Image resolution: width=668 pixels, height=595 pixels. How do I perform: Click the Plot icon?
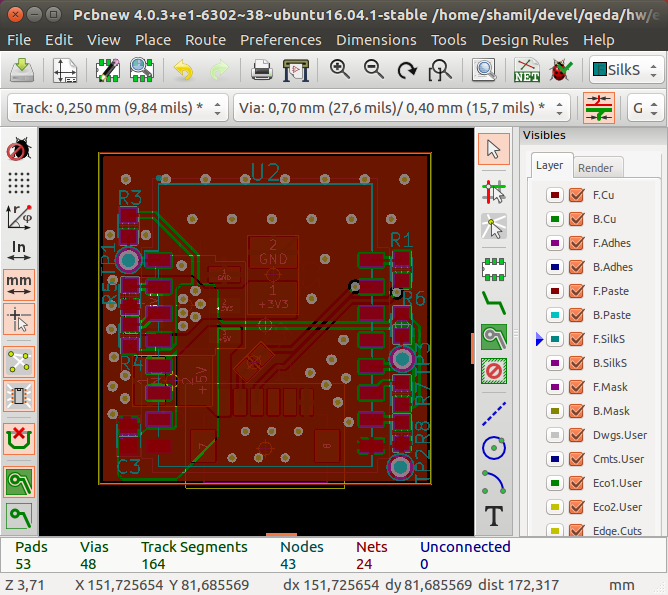click(x=296, y=70)
